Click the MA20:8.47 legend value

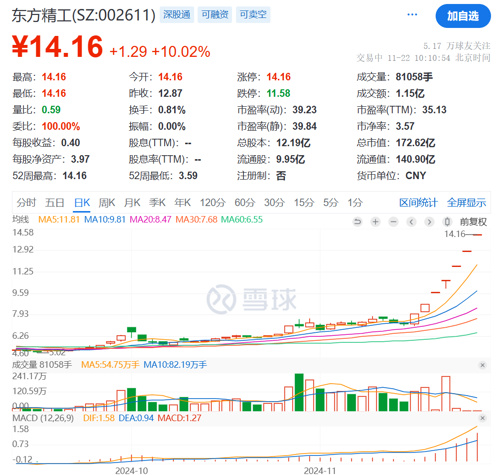coord(150,220)
